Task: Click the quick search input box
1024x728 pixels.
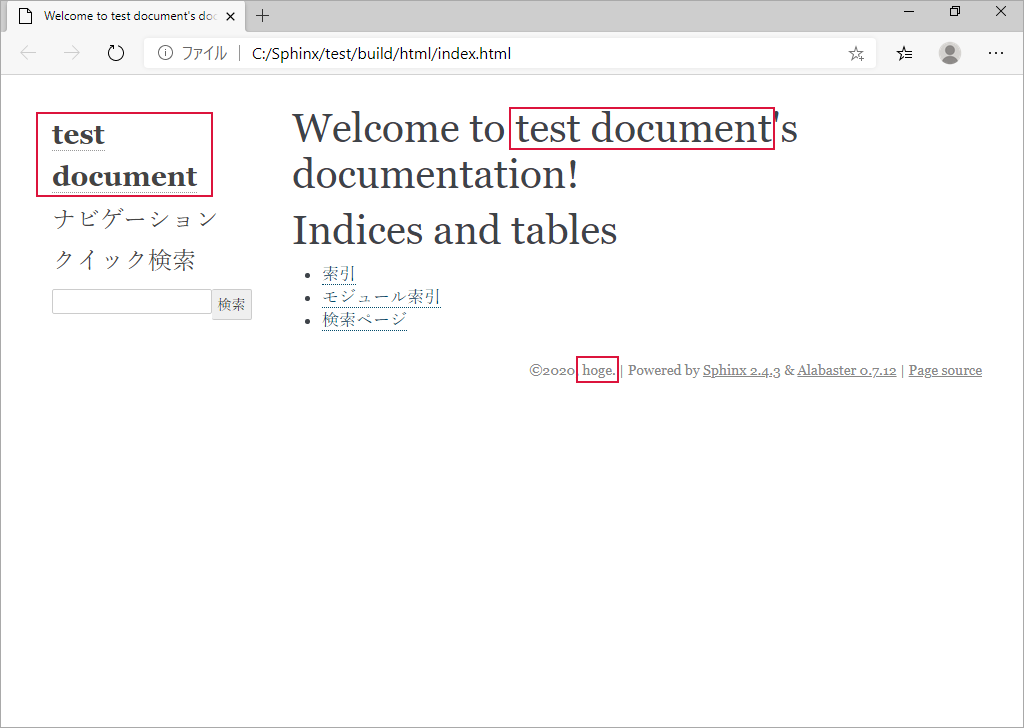Action: point(132,302)
